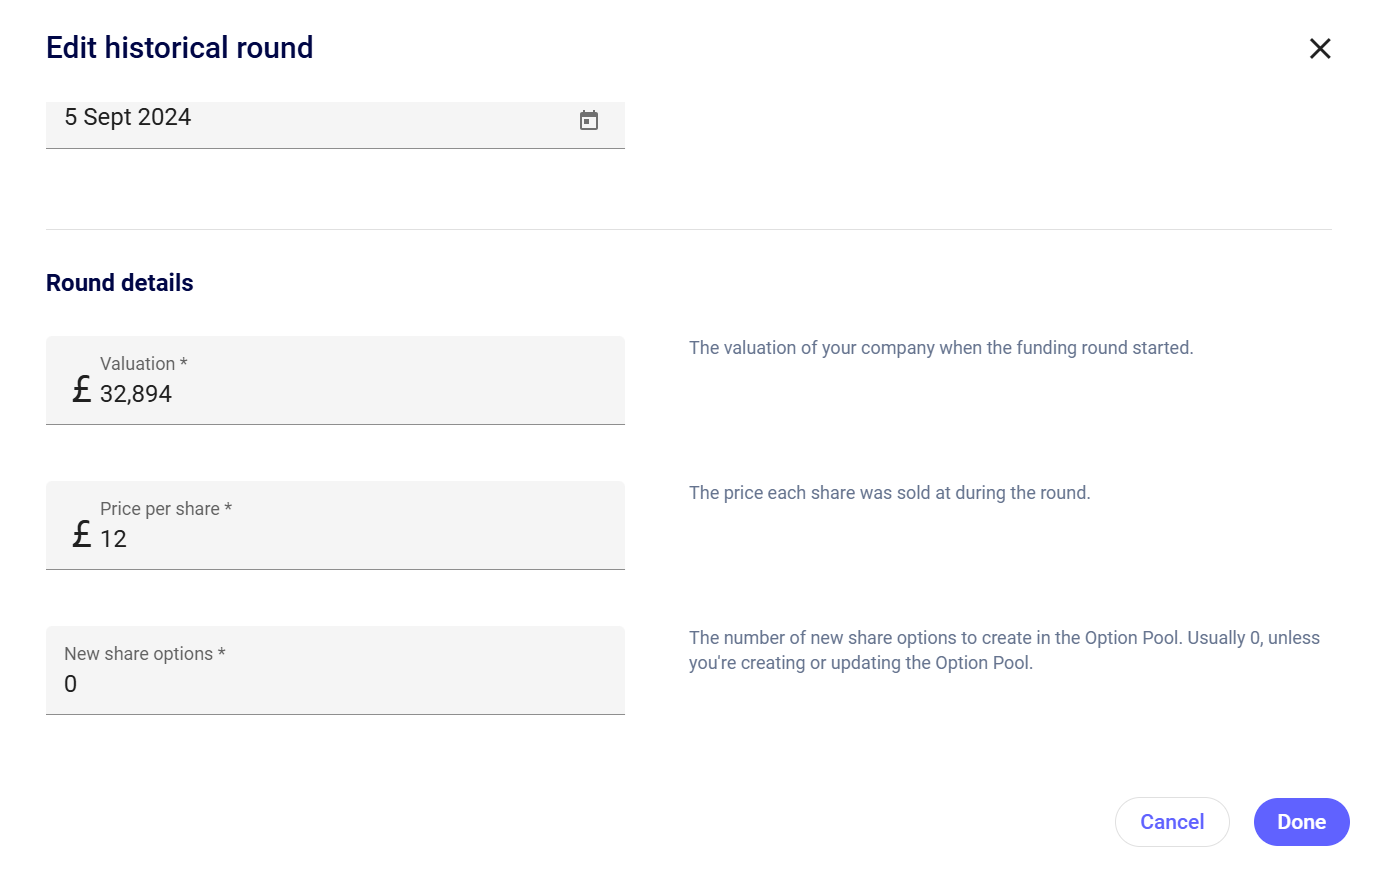Click the Edit historical round title
This screenshot has width=1378, height=877.
coord(180,48)
